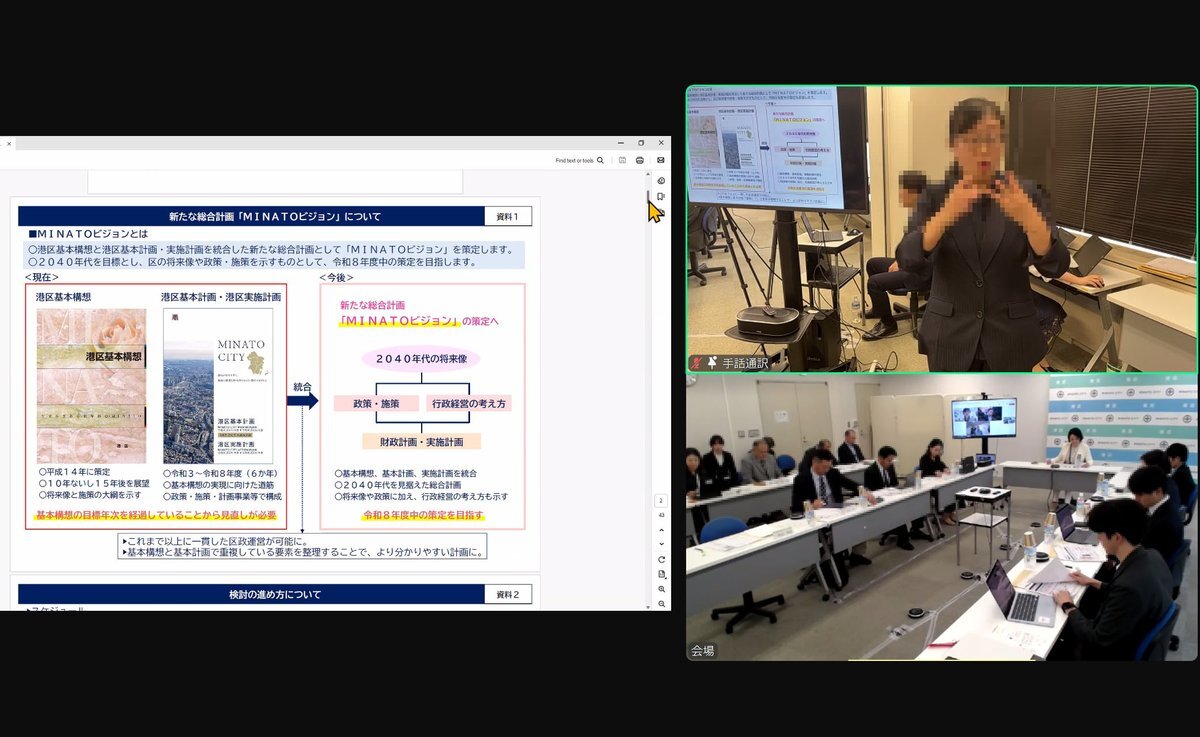Click the 資料2 label box
The width and height of the screenshot is (1200, 737).
(508, 594)
